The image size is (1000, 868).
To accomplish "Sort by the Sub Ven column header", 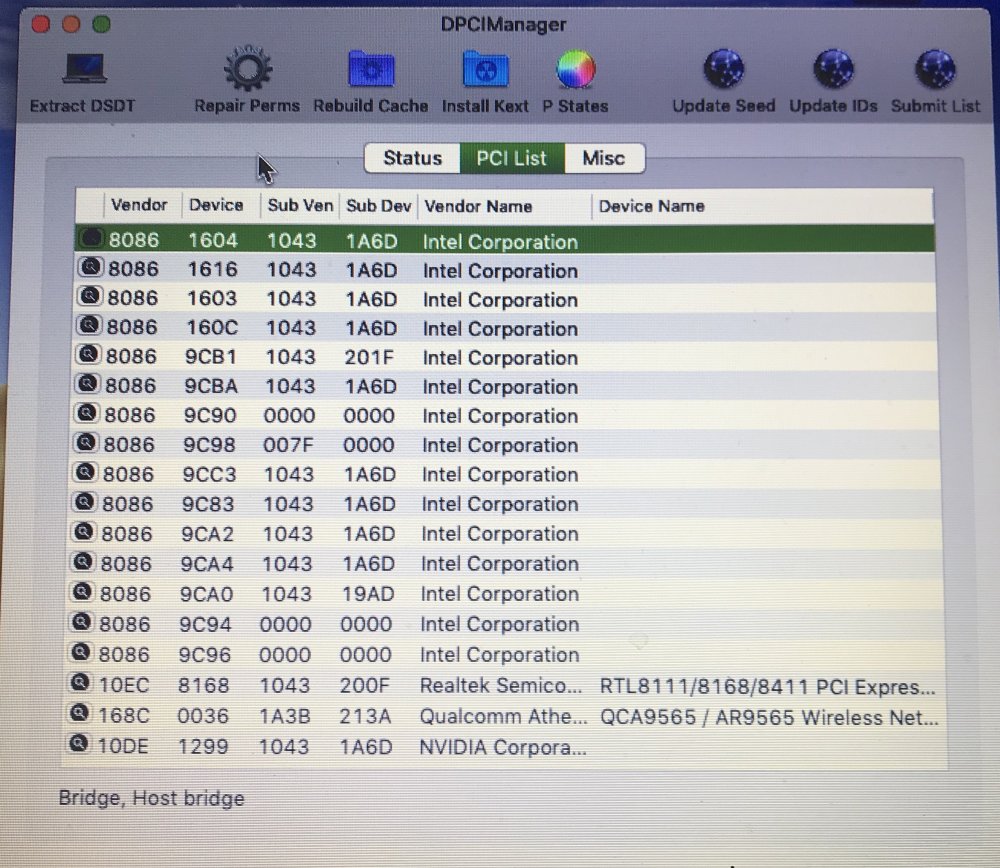I will point(300,205).
